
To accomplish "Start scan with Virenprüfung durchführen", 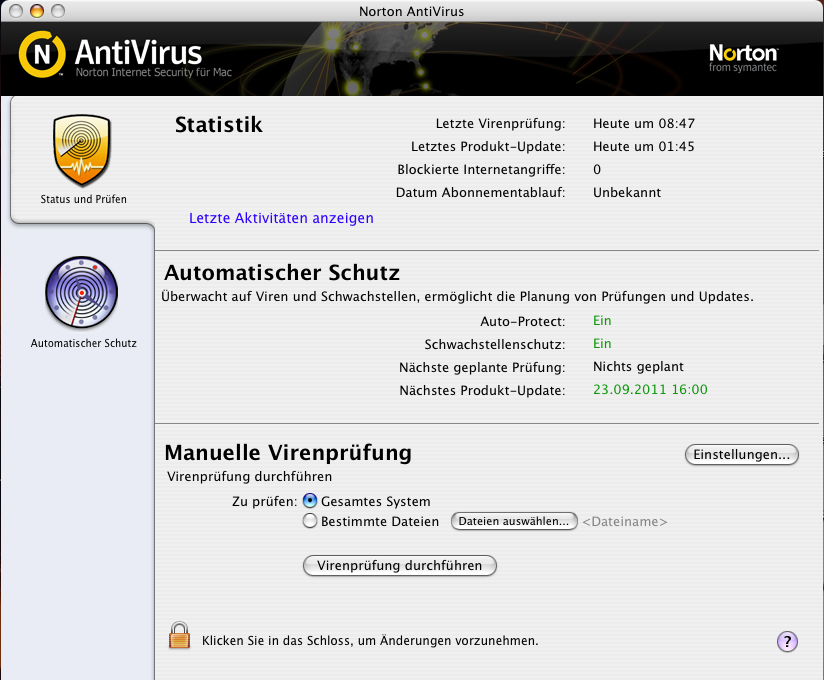I will (399, 565).
